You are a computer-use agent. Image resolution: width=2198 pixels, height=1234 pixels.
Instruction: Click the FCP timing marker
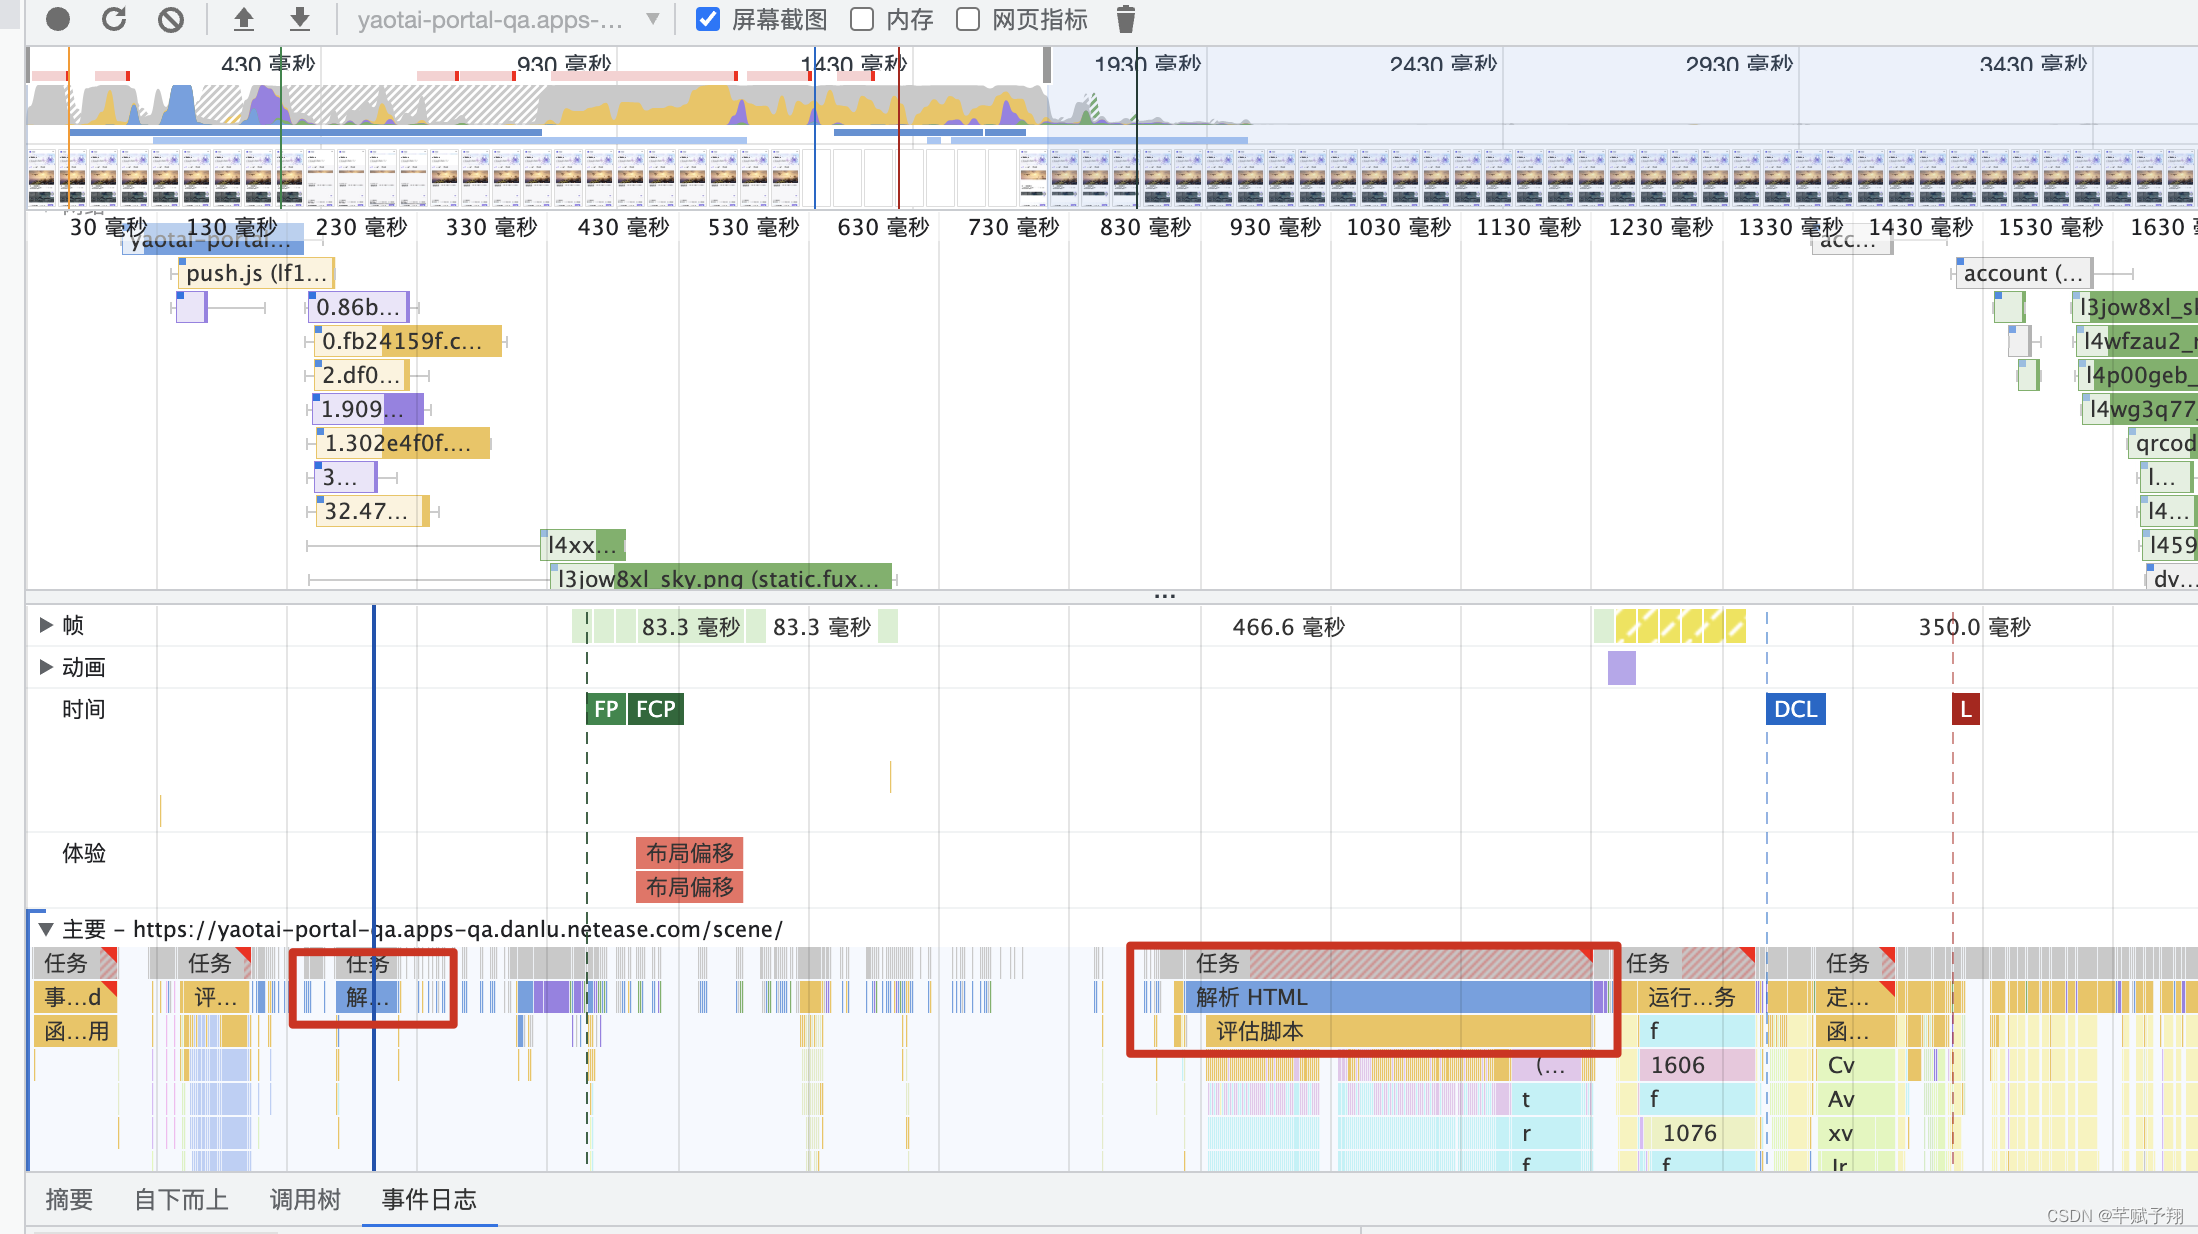click(x=656, y=709)
